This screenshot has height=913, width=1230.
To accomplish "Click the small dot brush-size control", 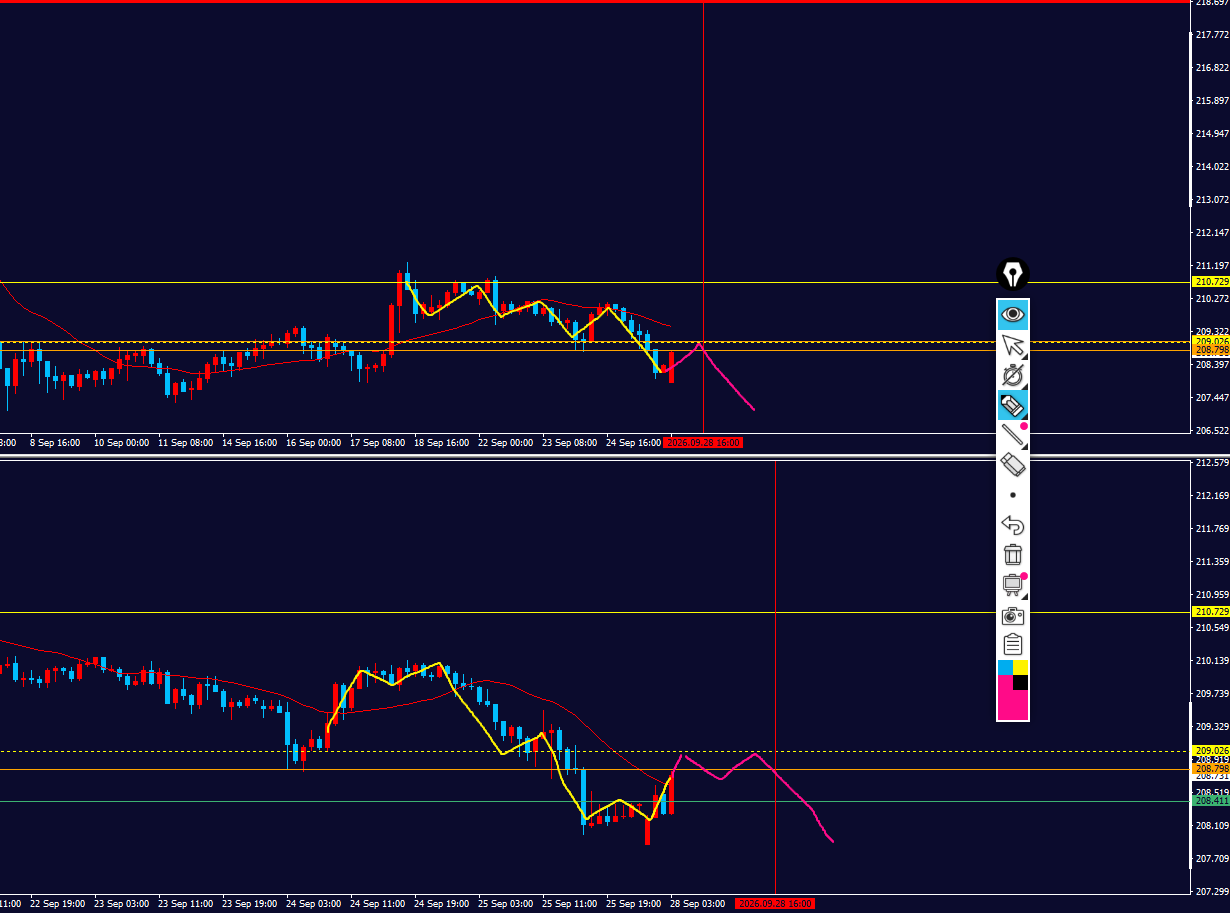I will 1013,495.
